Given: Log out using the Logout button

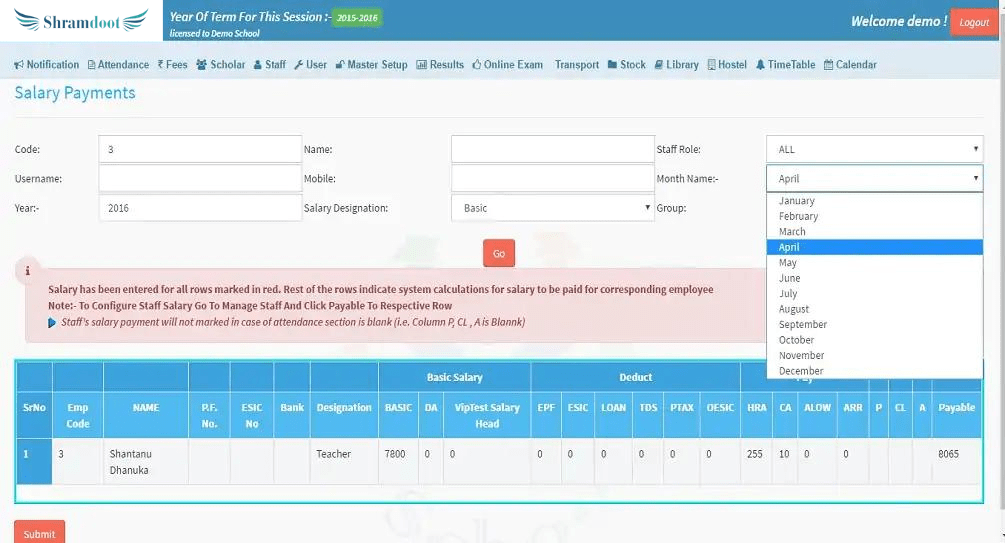Looking at the screenshot, I should (973, 22).
